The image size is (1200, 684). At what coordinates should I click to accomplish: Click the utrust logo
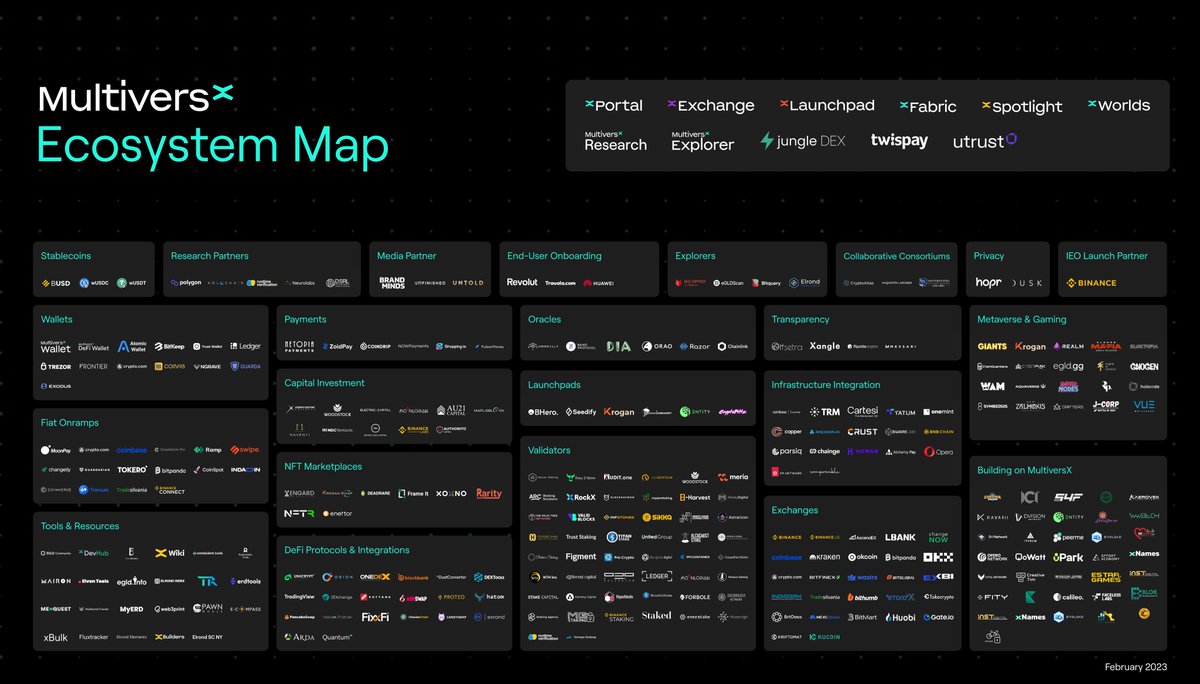(985, 141)
